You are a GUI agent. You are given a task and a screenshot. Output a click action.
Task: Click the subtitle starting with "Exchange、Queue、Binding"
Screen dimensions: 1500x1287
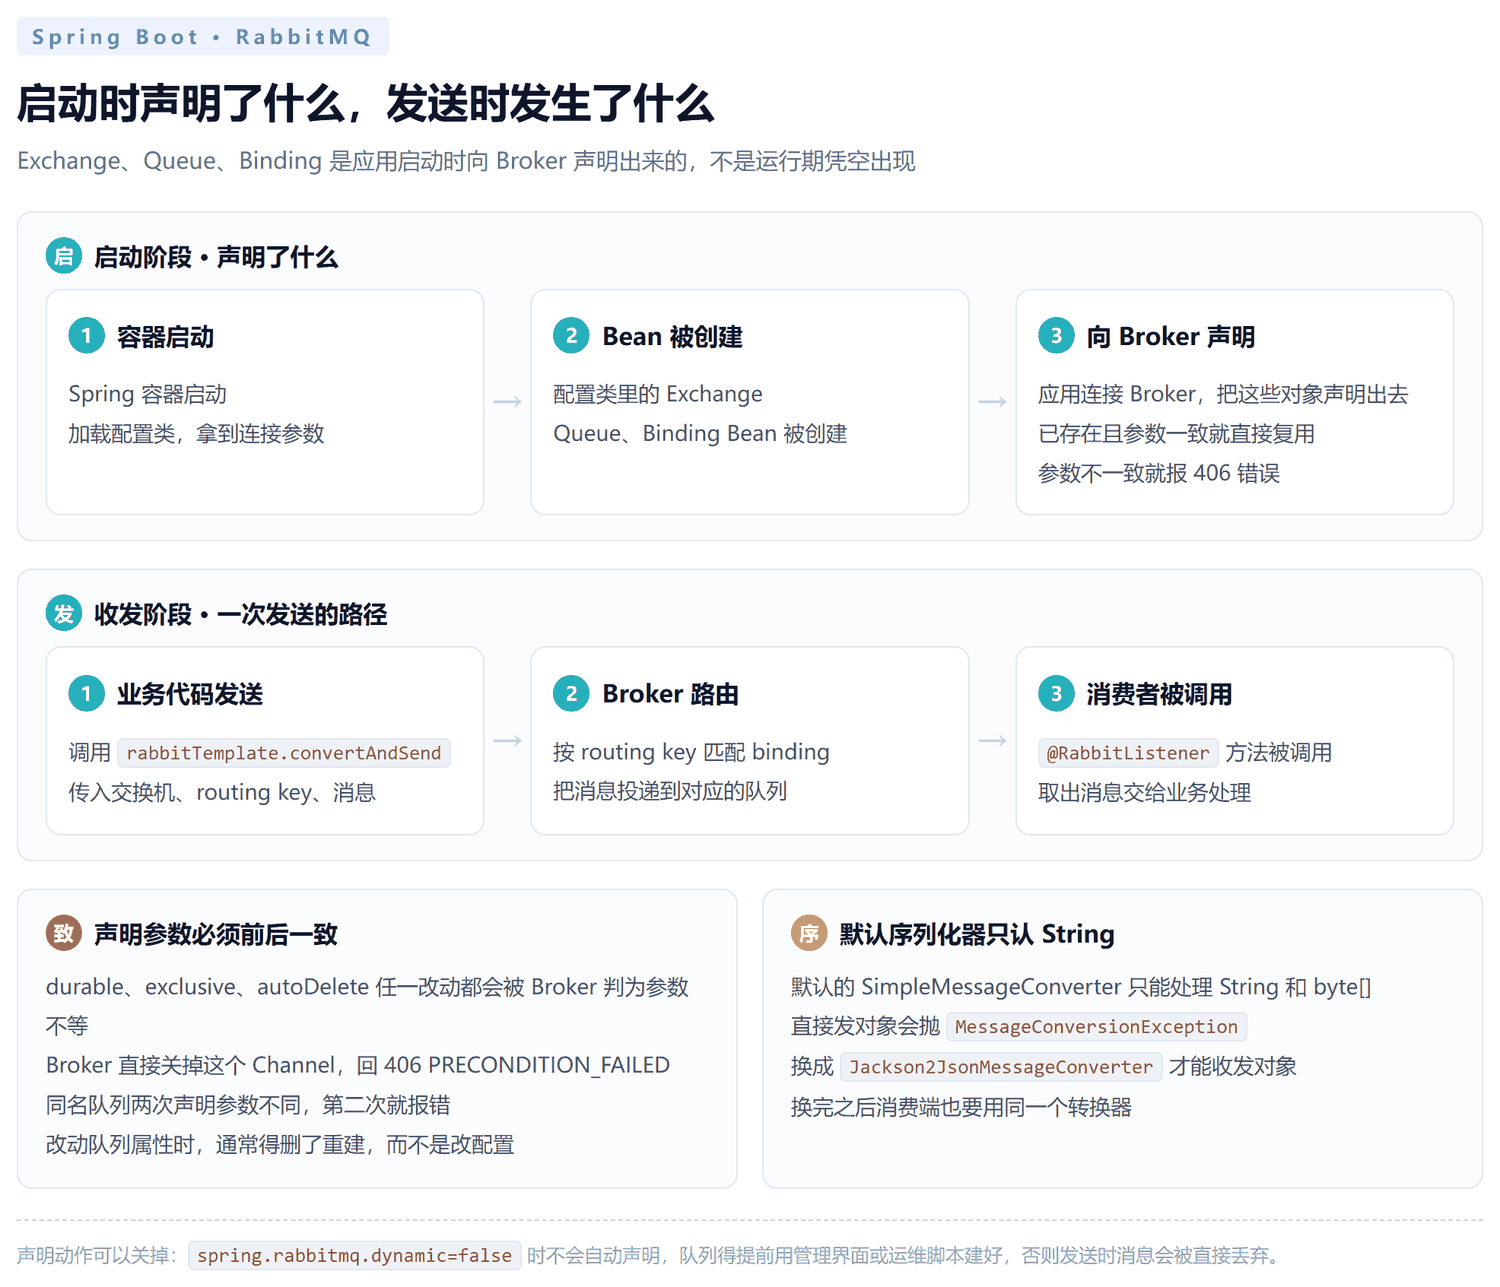pos(466,161)
